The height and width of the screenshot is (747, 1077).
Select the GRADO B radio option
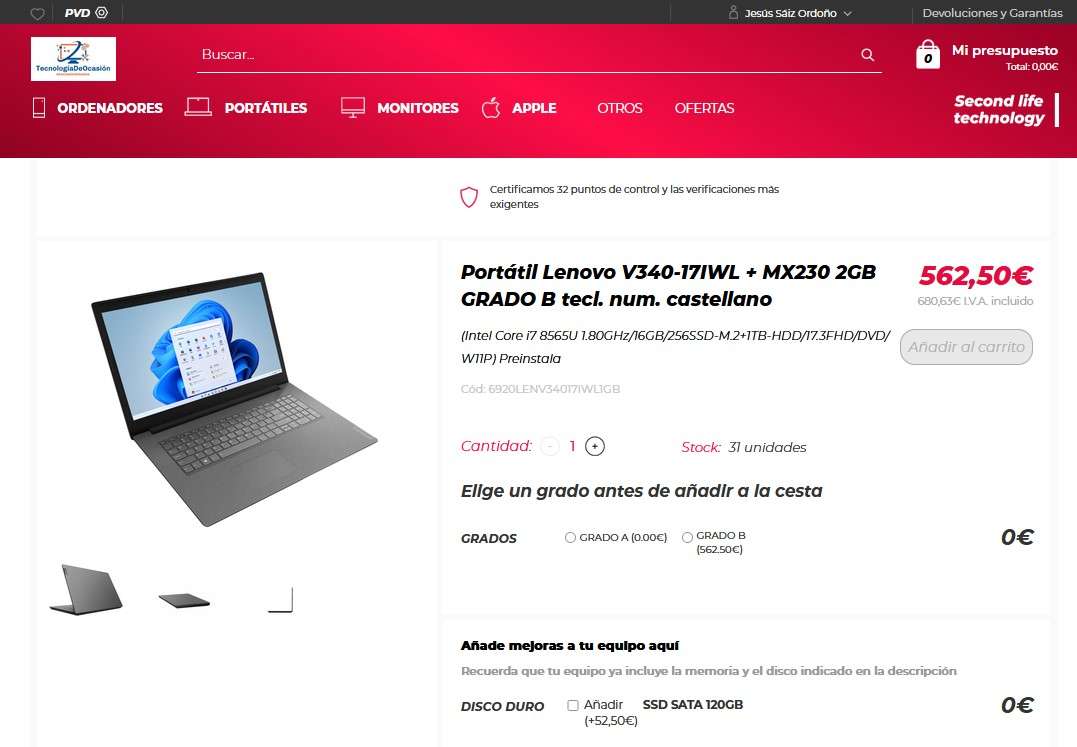(687, 538)
